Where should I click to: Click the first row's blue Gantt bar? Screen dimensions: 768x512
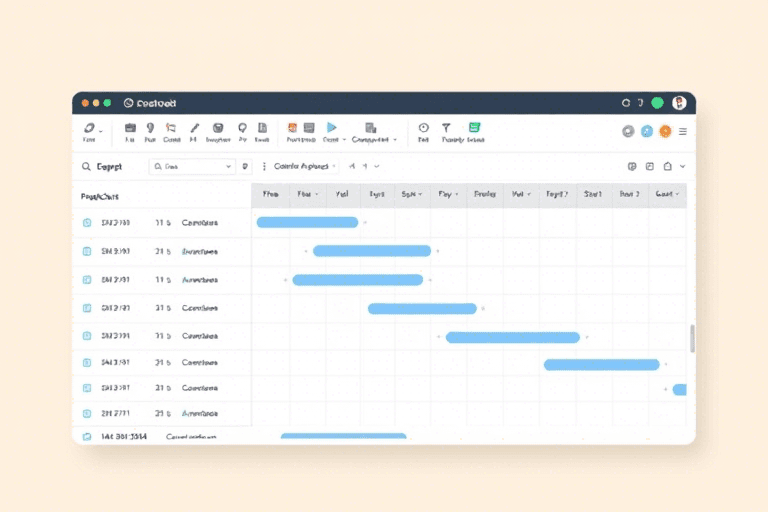[307, 222]
